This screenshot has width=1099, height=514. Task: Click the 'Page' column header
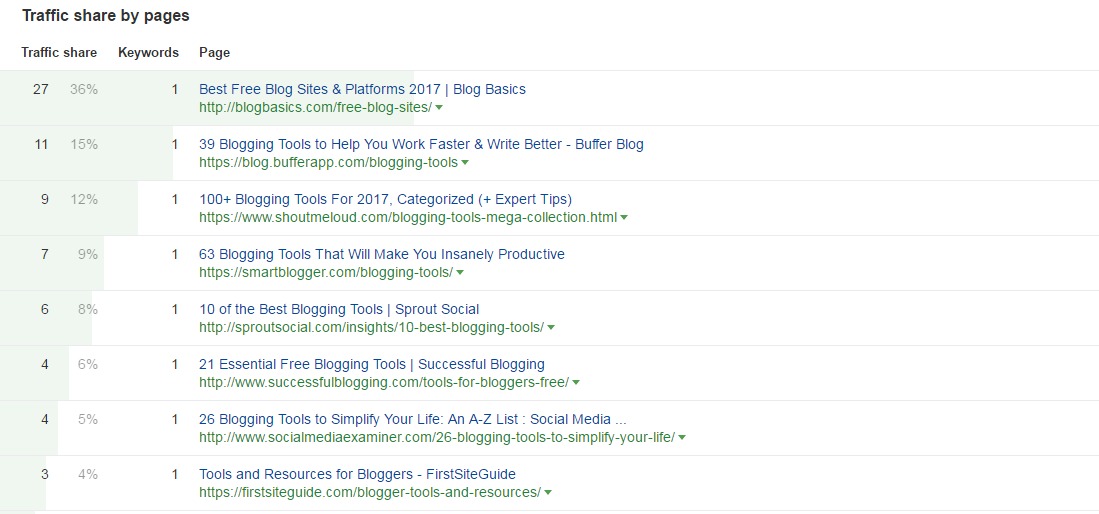pyautogui.click(x=214, y=53)
